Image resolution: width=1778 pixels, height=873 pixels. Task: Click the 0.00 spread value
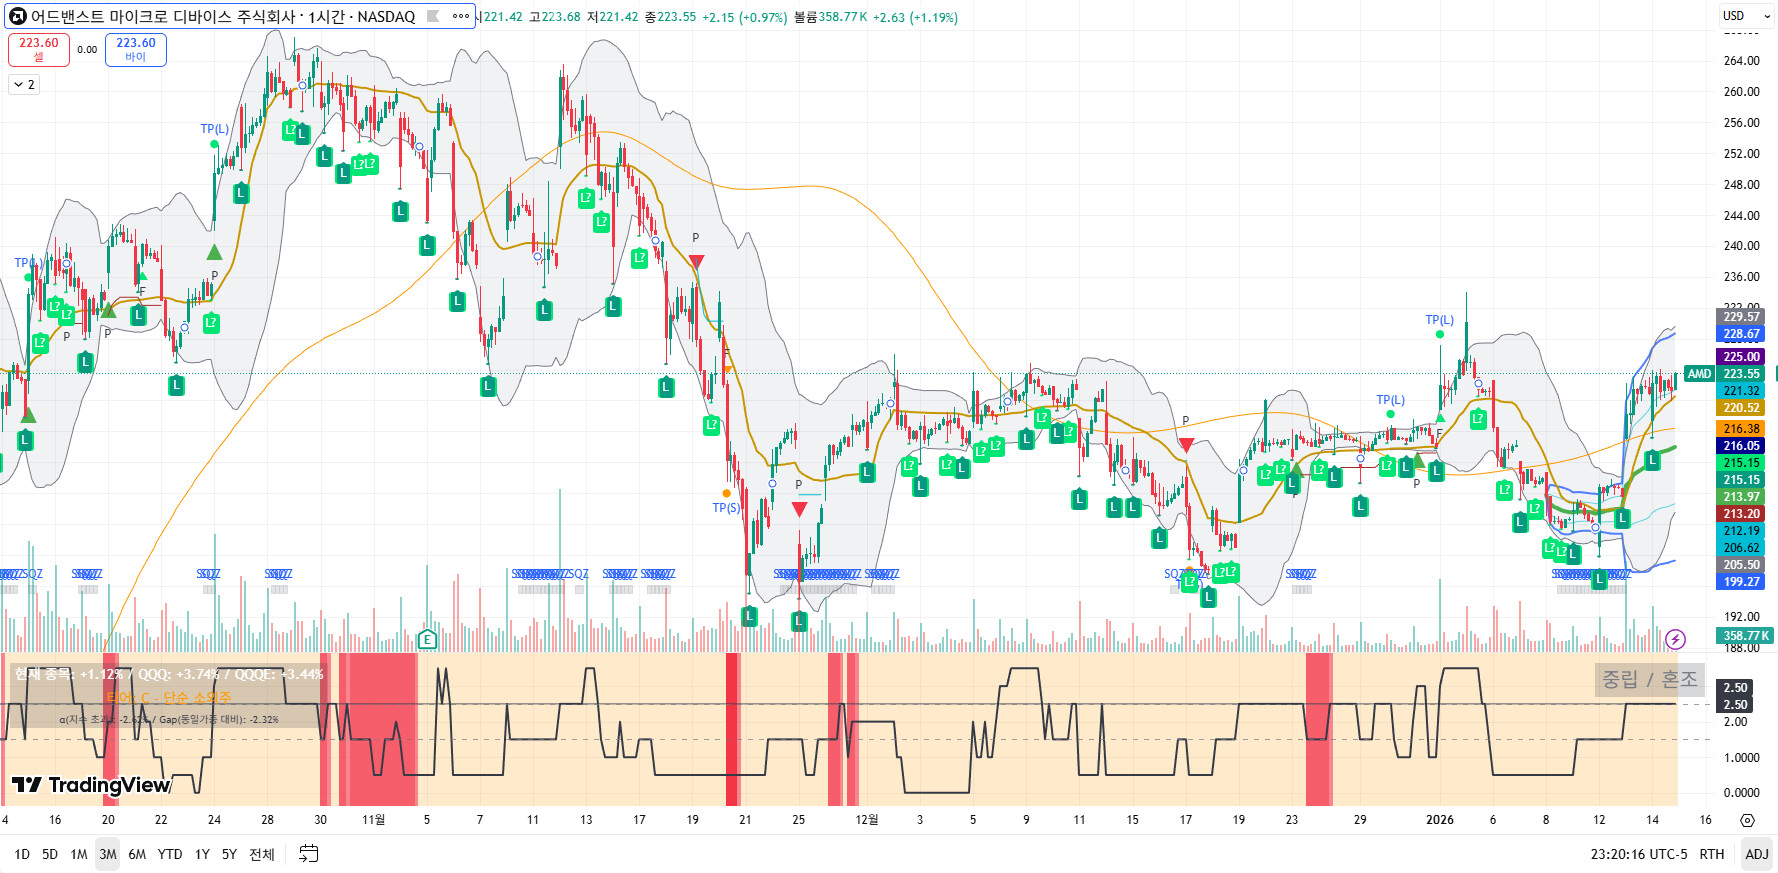click(87, 50)
